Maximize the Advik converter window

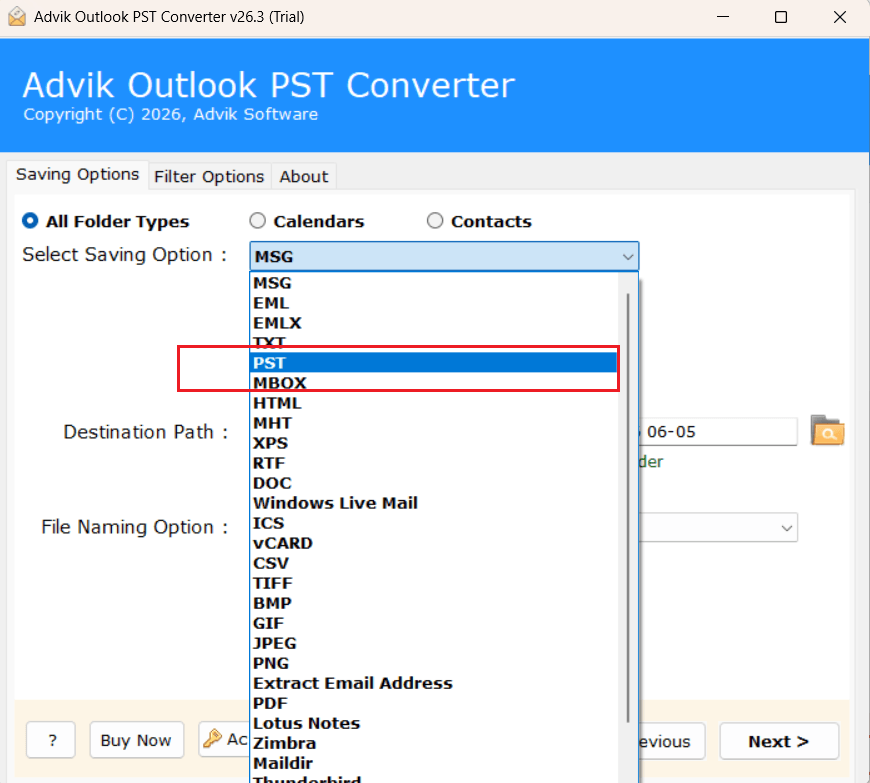[x=781, y=17]
